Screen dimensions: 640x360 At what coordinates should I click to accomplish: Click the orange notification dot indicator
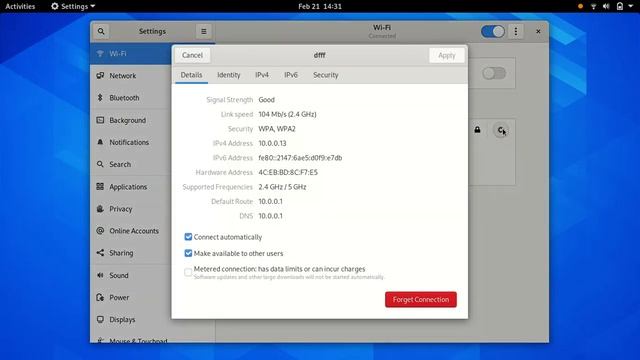580,6
